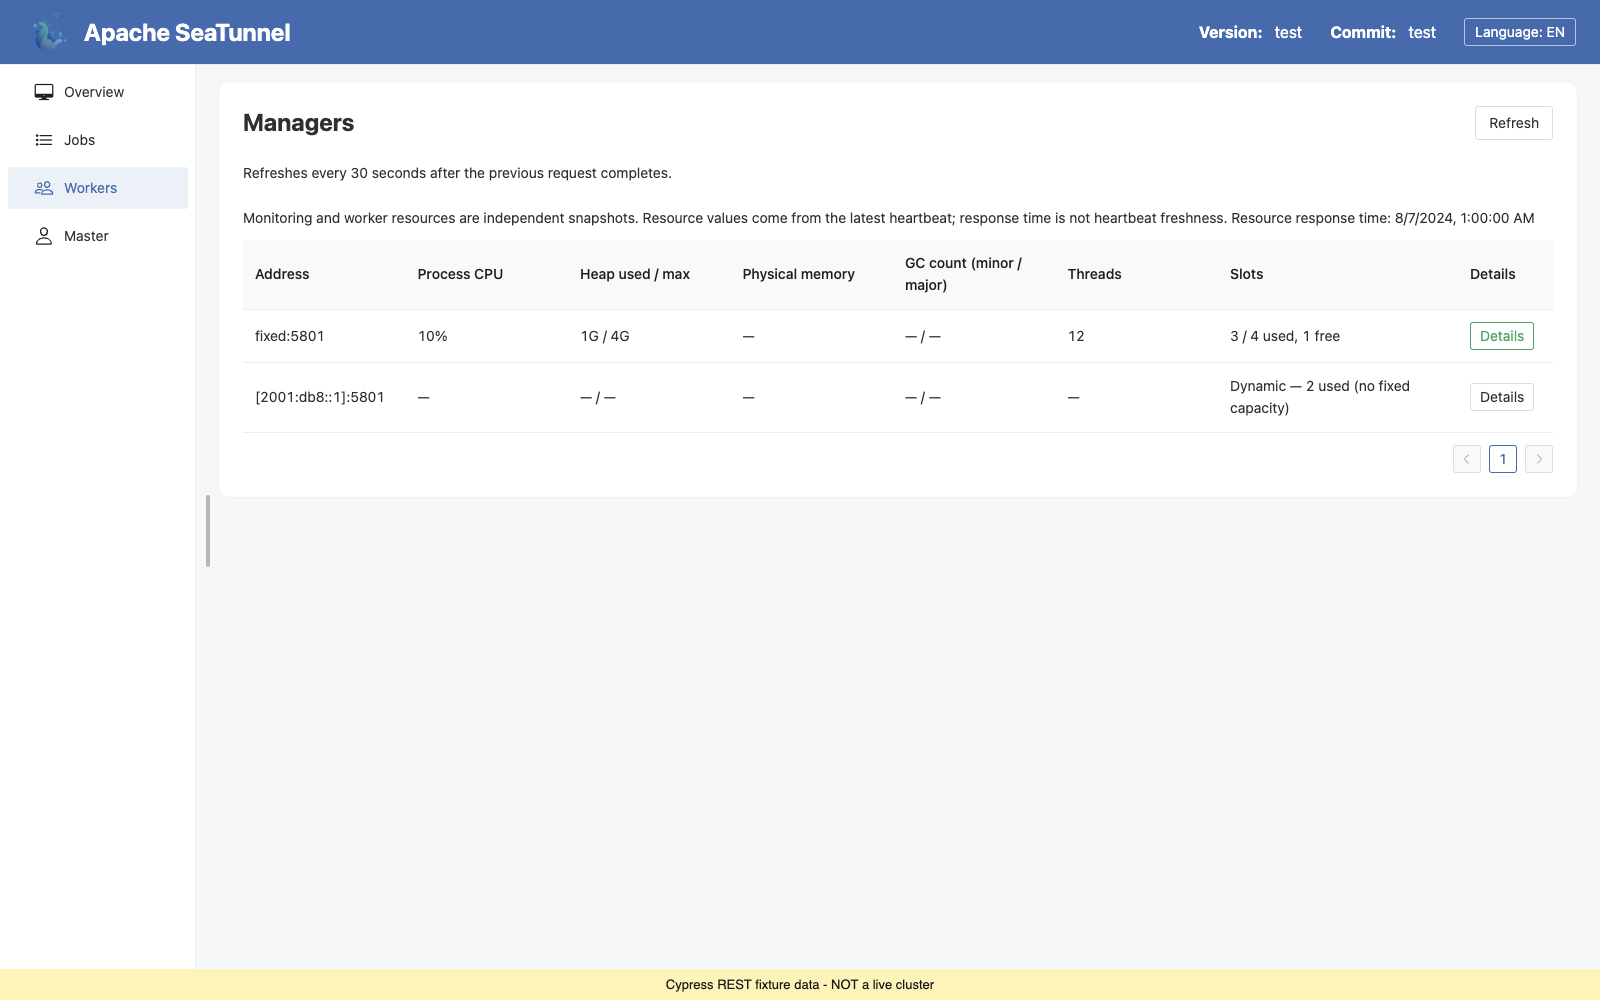Open Details for [2001:db8::1]:5801 worker
Screen dimensions: 1600x1000
pyautogui.click(x=1502, y=397)
